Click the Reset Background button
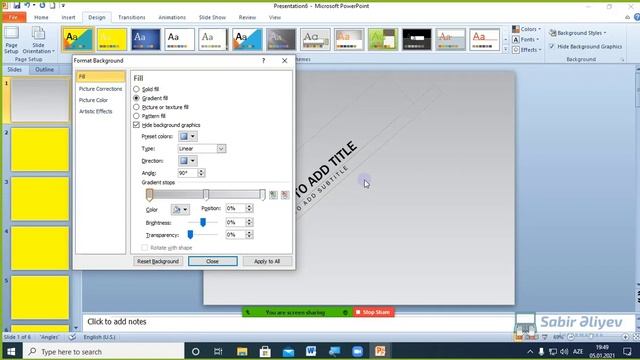 click(158, 261)
